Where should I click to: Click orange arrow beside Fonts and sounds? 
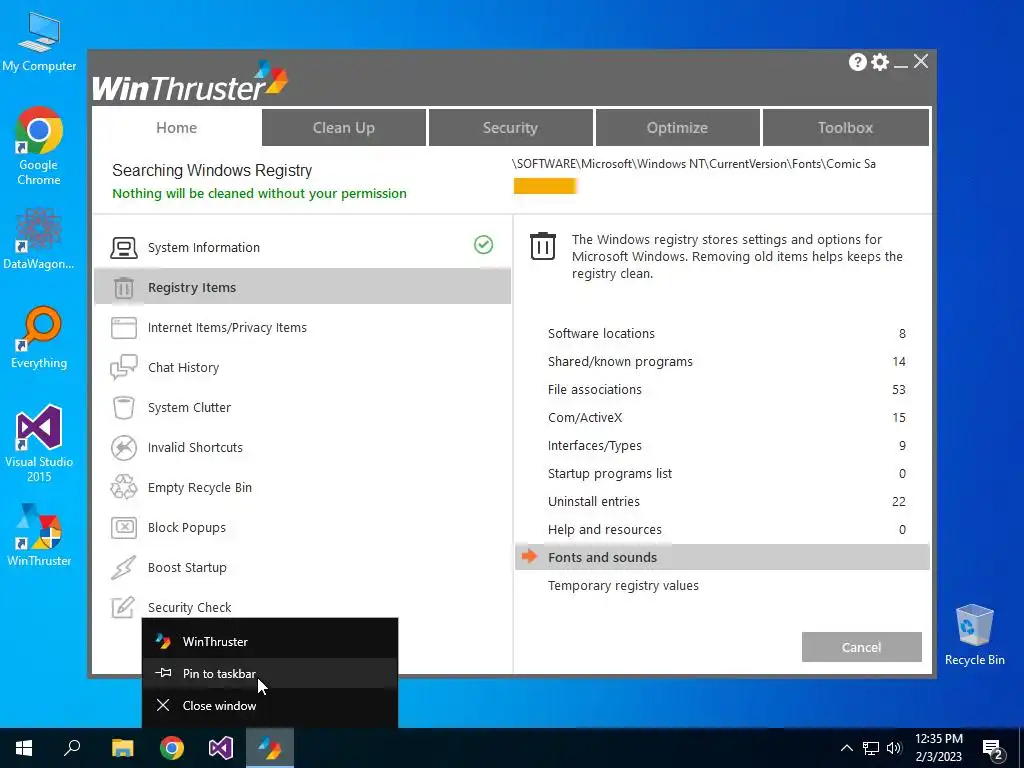[x=530, y=556]
